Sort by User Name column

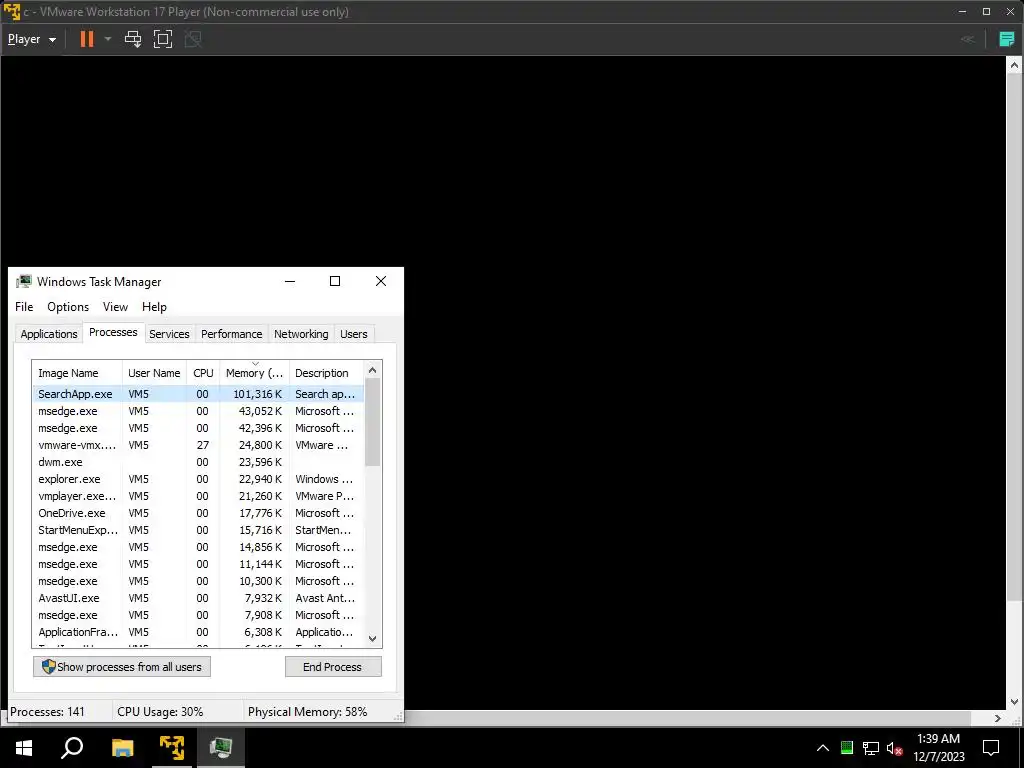click(x=154, y=373)
